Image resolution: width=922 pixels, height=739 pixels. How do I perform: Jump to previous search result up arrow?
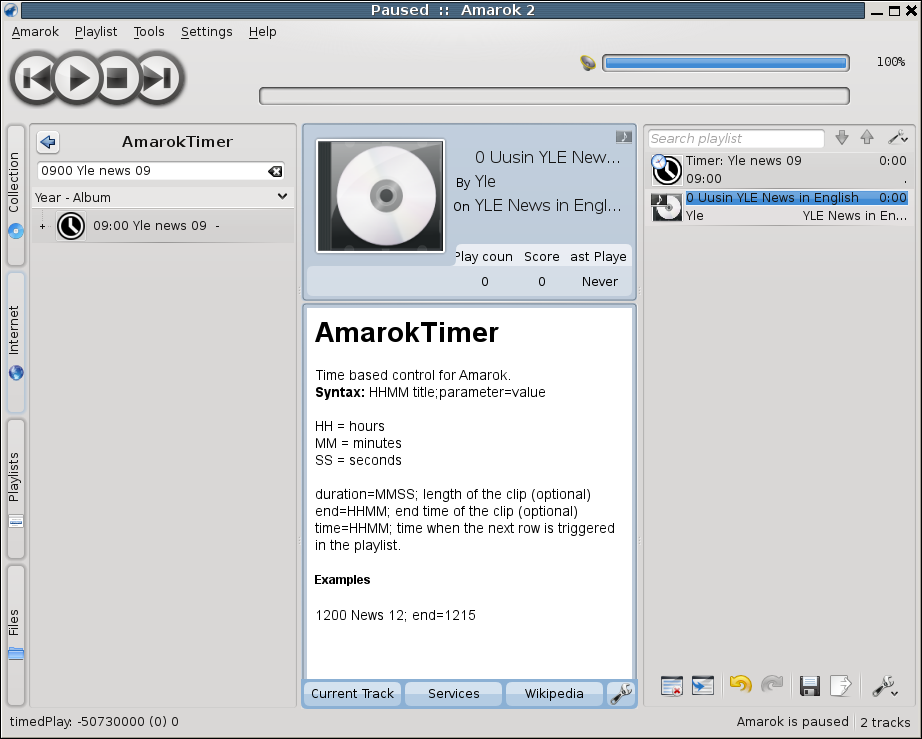[x=867, y=138]
